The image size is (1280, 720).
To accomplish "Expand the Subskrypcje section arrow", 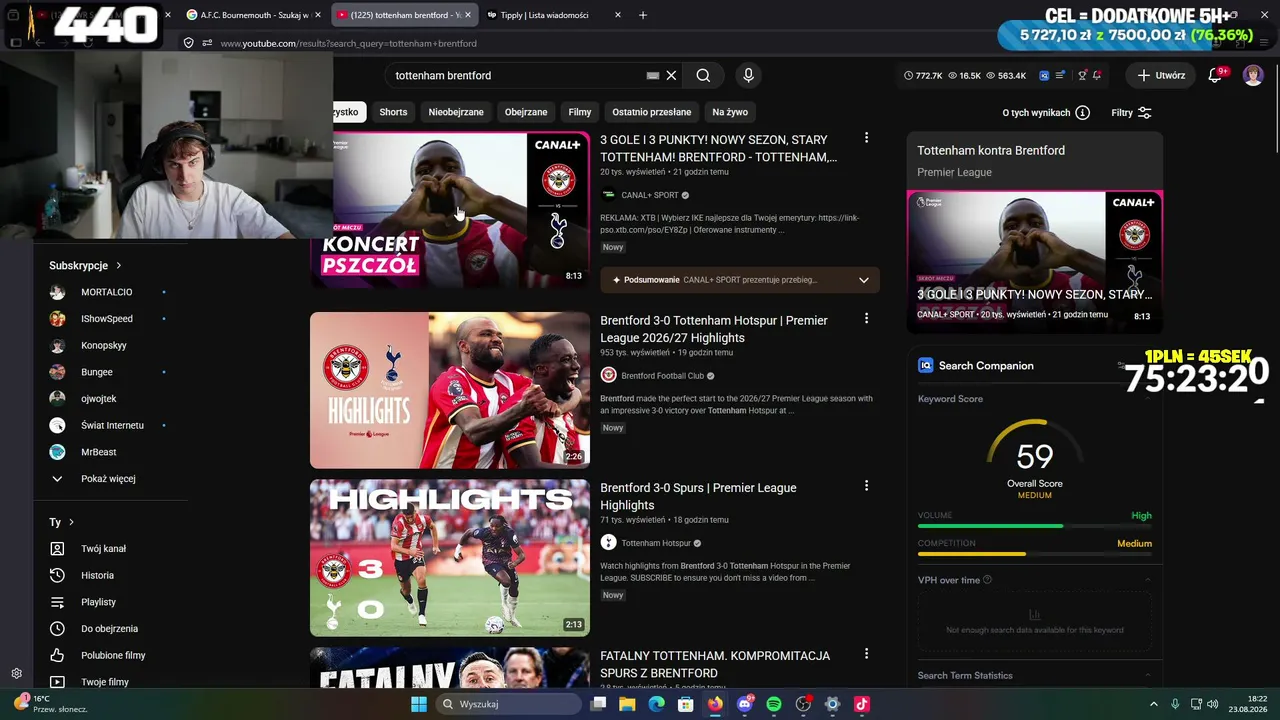I will [x=118, y=266].
